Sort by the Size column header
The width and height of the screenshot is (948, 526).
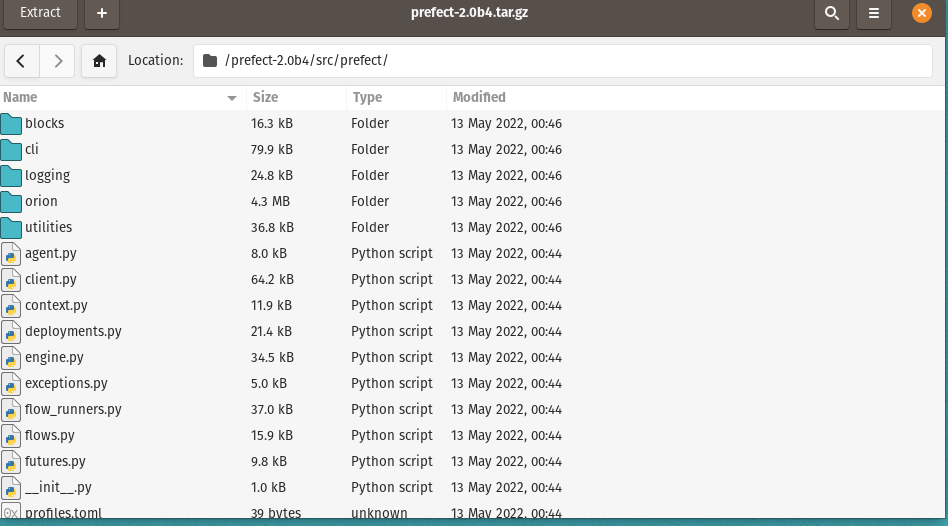296,97
